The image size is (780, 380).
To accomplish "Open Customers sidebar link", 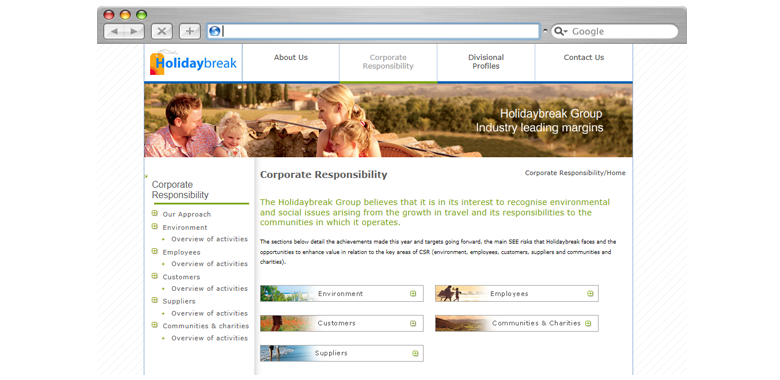I will click(x=182, y=277).
